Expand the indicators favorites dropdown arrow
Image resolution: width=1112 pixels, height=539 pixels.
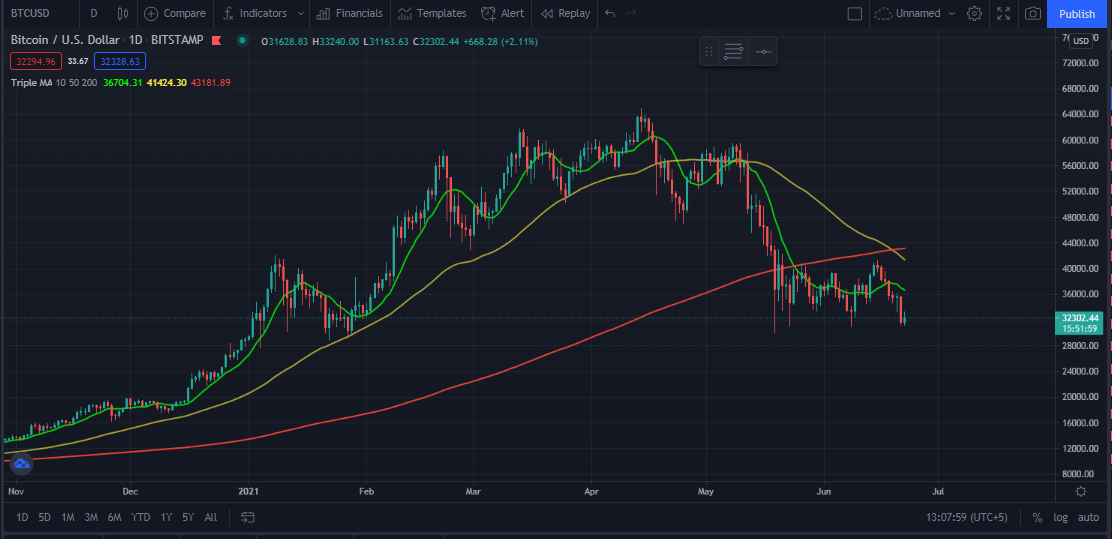(x=301, y=13)
